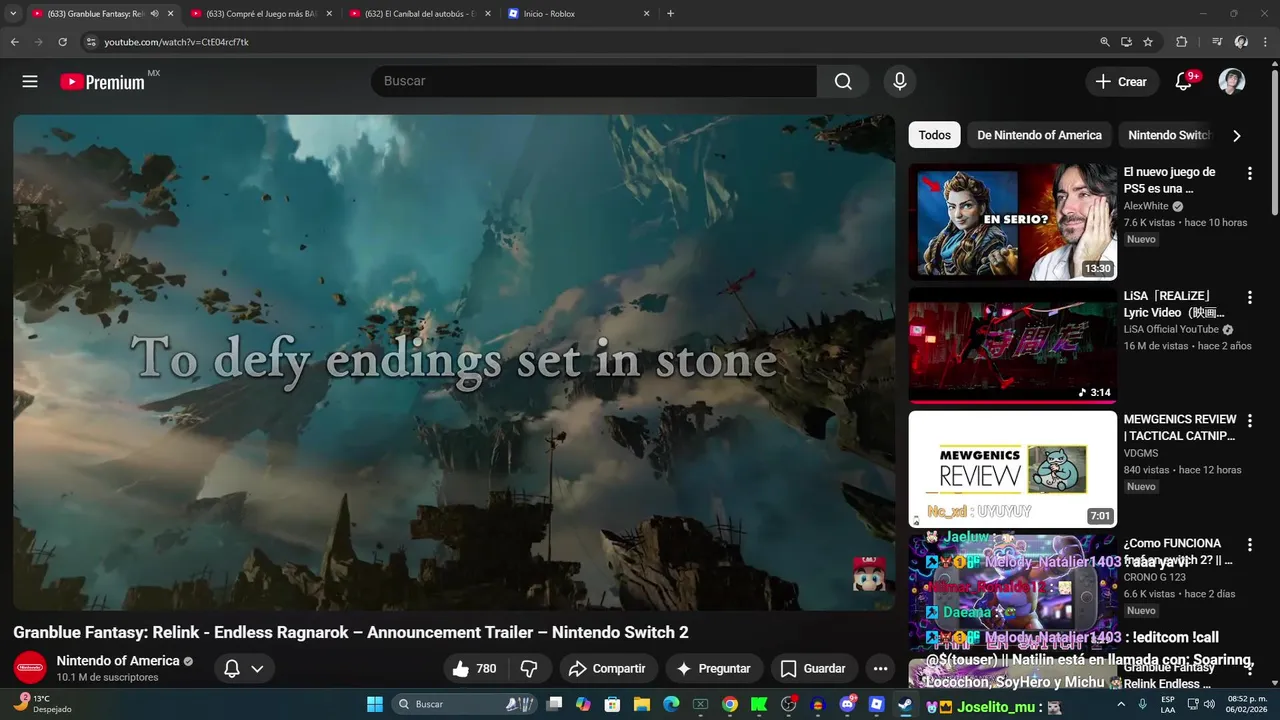Open Discord from the taskbar
Viewport: 1280px width, 720px height.
pyautogui.click(x=848, y=704)
